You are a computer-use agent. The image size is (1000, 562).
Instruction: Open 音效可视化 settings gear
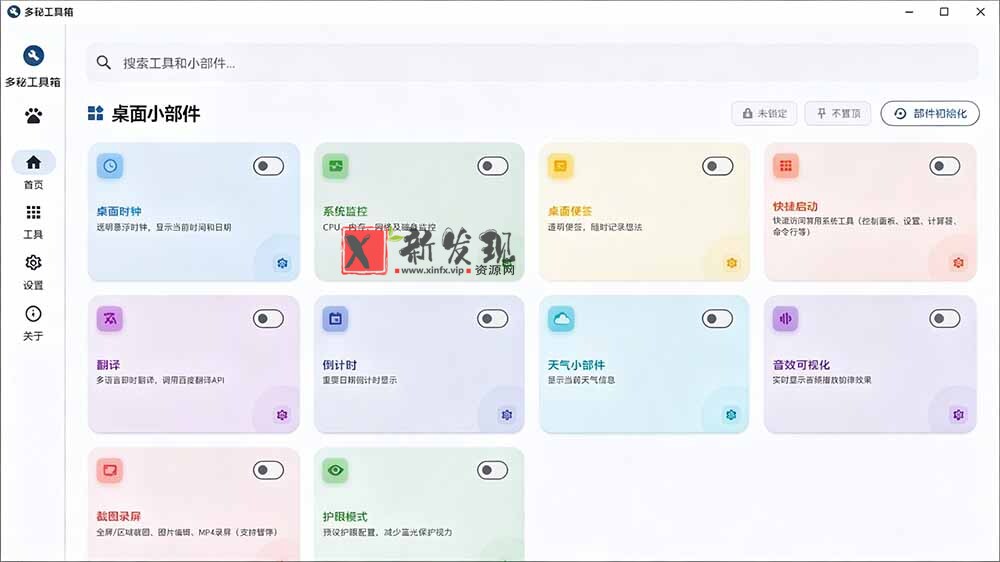point(958,415)
